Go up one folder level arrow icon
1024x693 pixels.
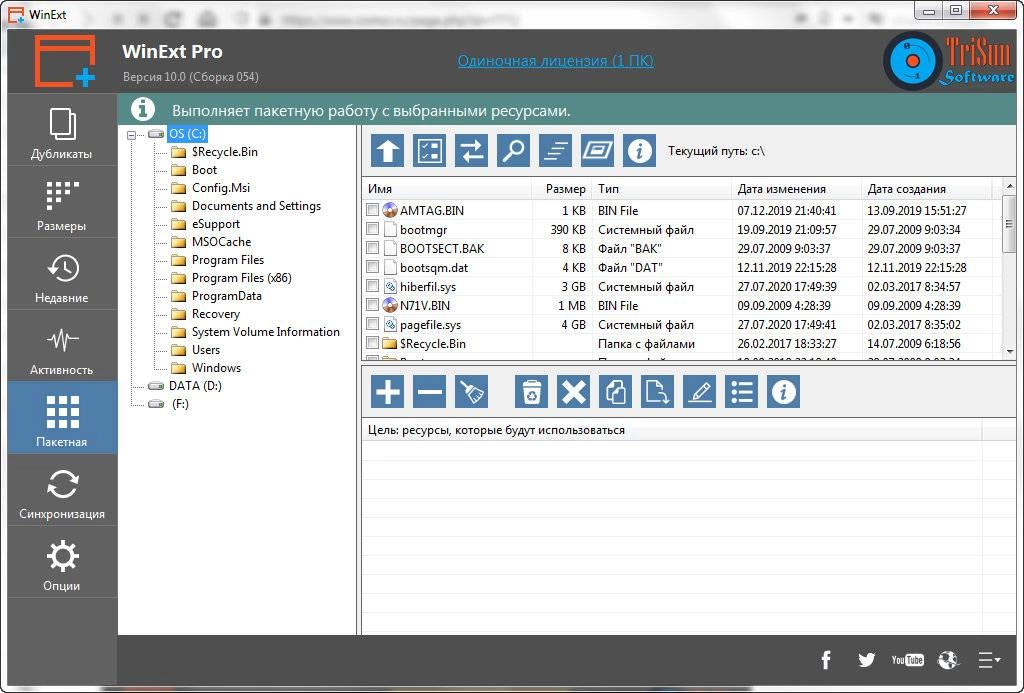click(387, 151)
